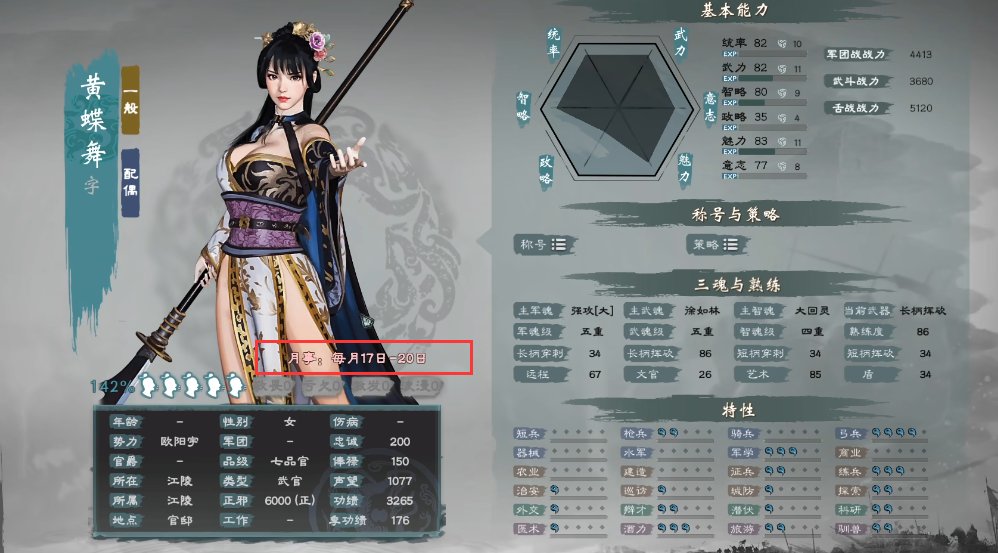
Task: Click the bonus icon beside 统率 82
Action: click(x=782, y=44)
